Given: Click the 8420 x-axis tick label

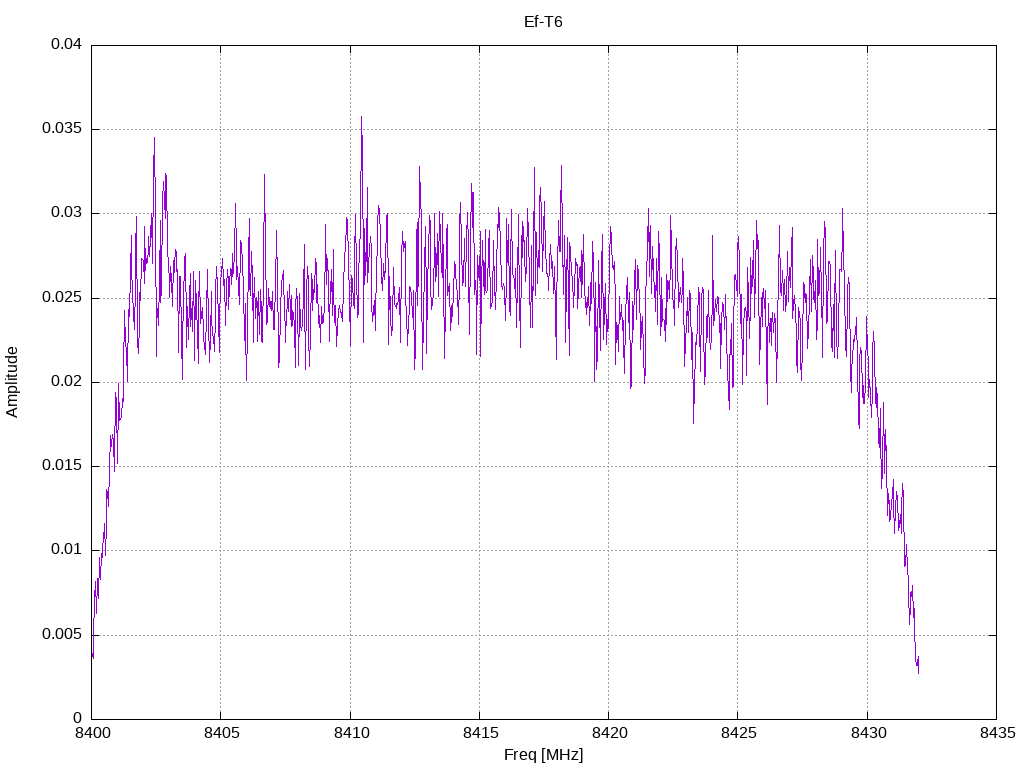Looking at the screenshot, I should pyautogui.click(x=609, y=733).
